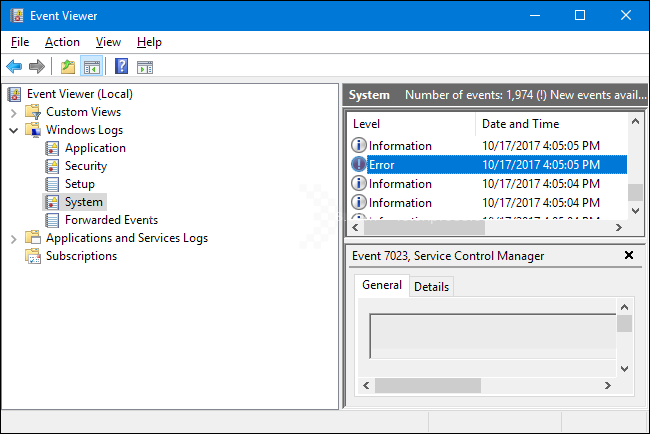The width and height of the screenshot is (650, 434).
Task: Switch to the Details tab
Action: tap(431, 286)
